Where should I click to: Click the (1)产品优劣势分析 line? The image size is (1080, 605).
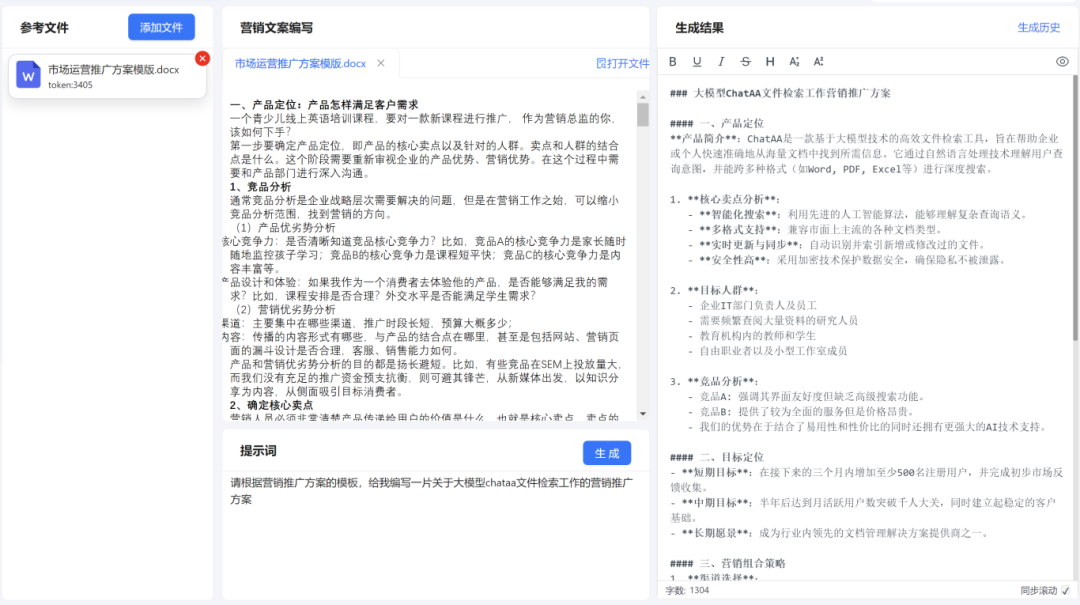tap(285, 227)
